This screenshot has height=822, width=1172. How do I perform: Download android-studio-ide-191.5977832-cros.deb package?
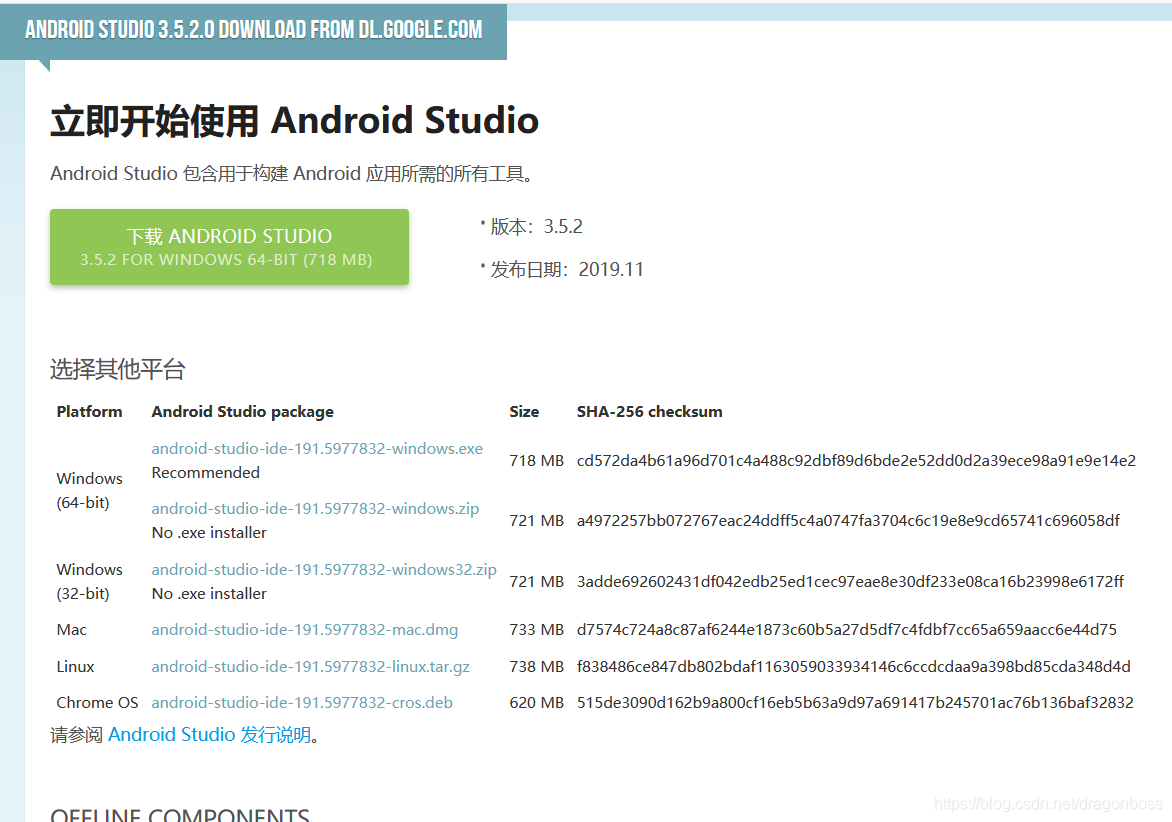click(302, 702)
